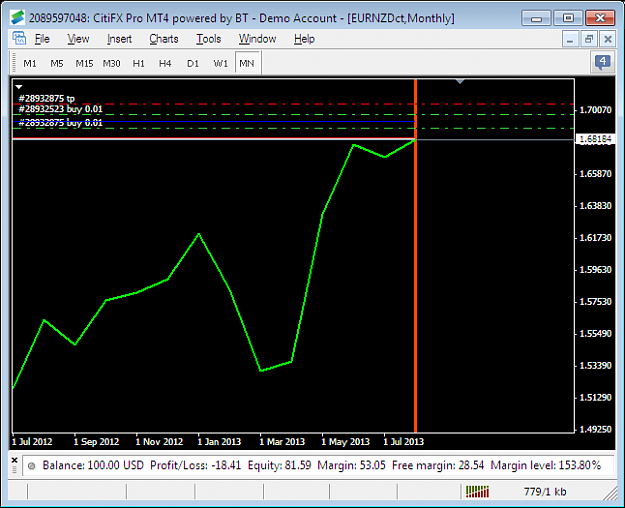Switch to W1 timeframe
The width and height of the screenshot is (625, 508).
tap(220, 63)
